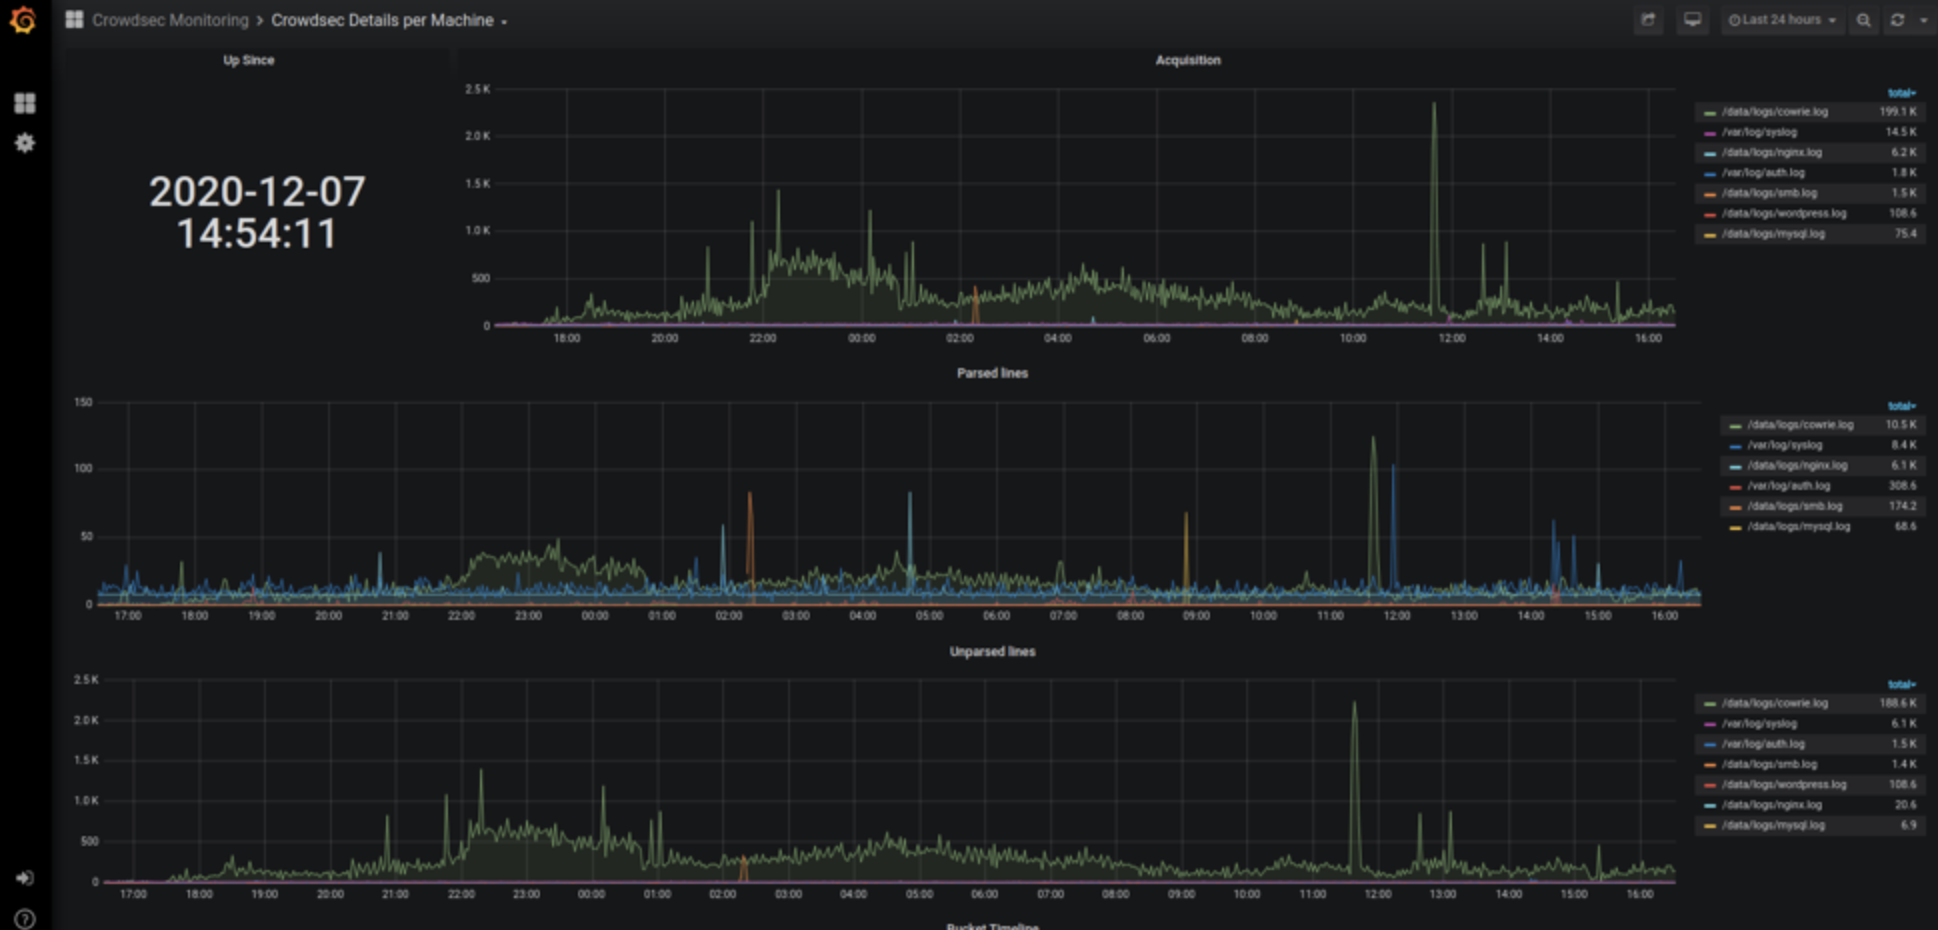Toggle smb.log series in Parsed lines legend
The height and width of the screenshot is (930, 1938).
(x=1795, y=506)
